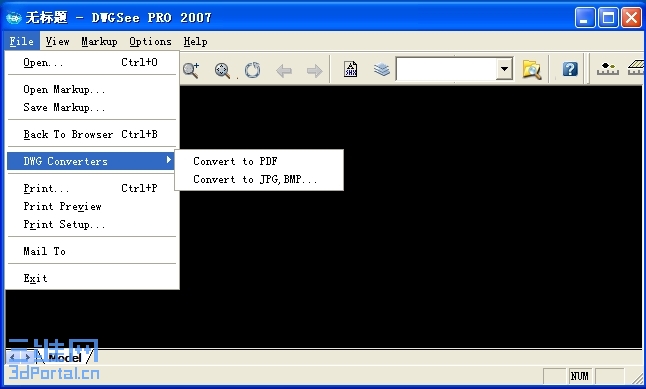Click the NUM status bar indicator
646x389 pixels.
coord(580,376)
